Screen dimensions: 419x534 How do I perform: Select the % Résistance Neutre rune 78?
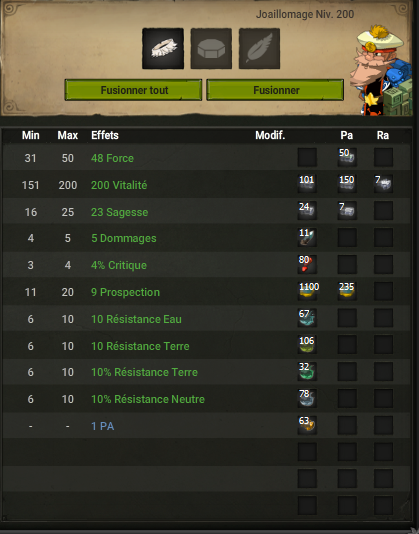[307, 398]
